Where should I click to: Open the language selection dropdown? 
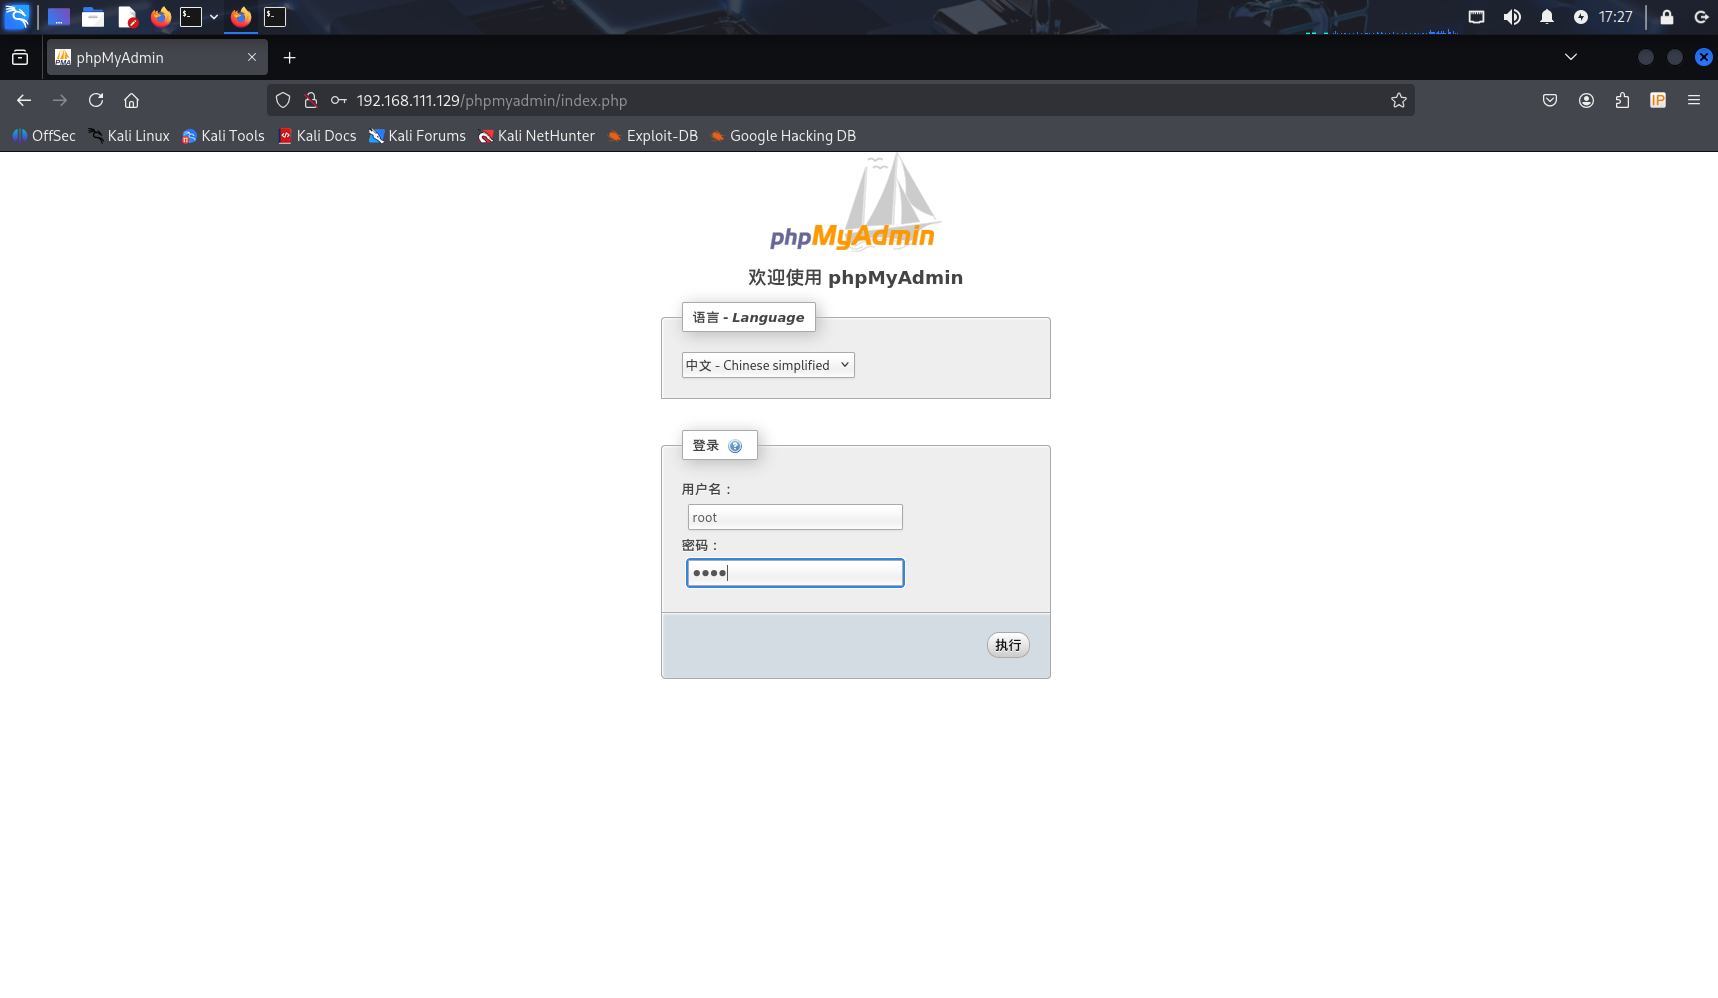[768, 365]
